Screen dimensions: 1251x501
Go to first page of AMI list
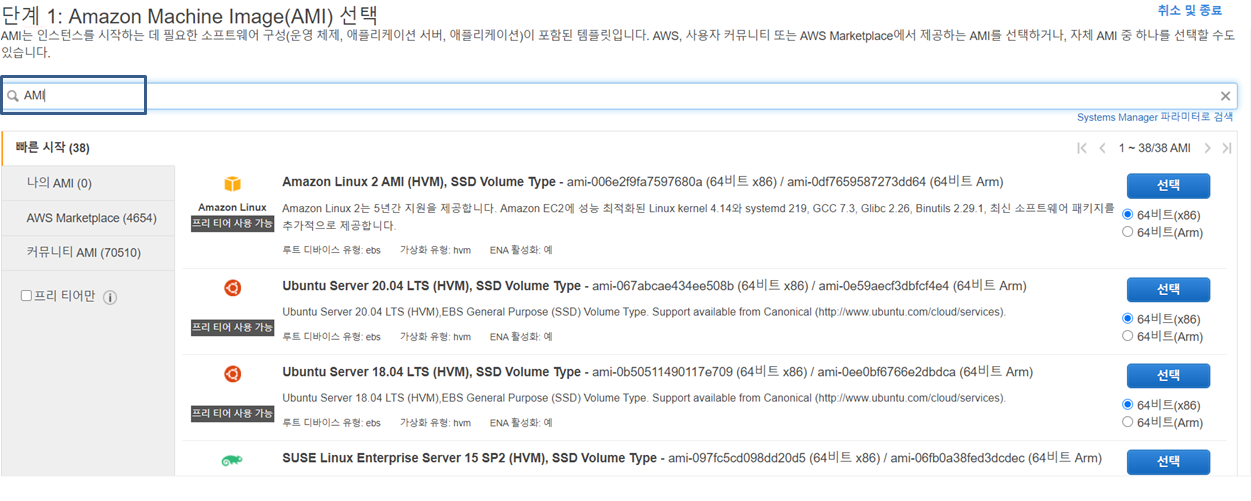1082,148
